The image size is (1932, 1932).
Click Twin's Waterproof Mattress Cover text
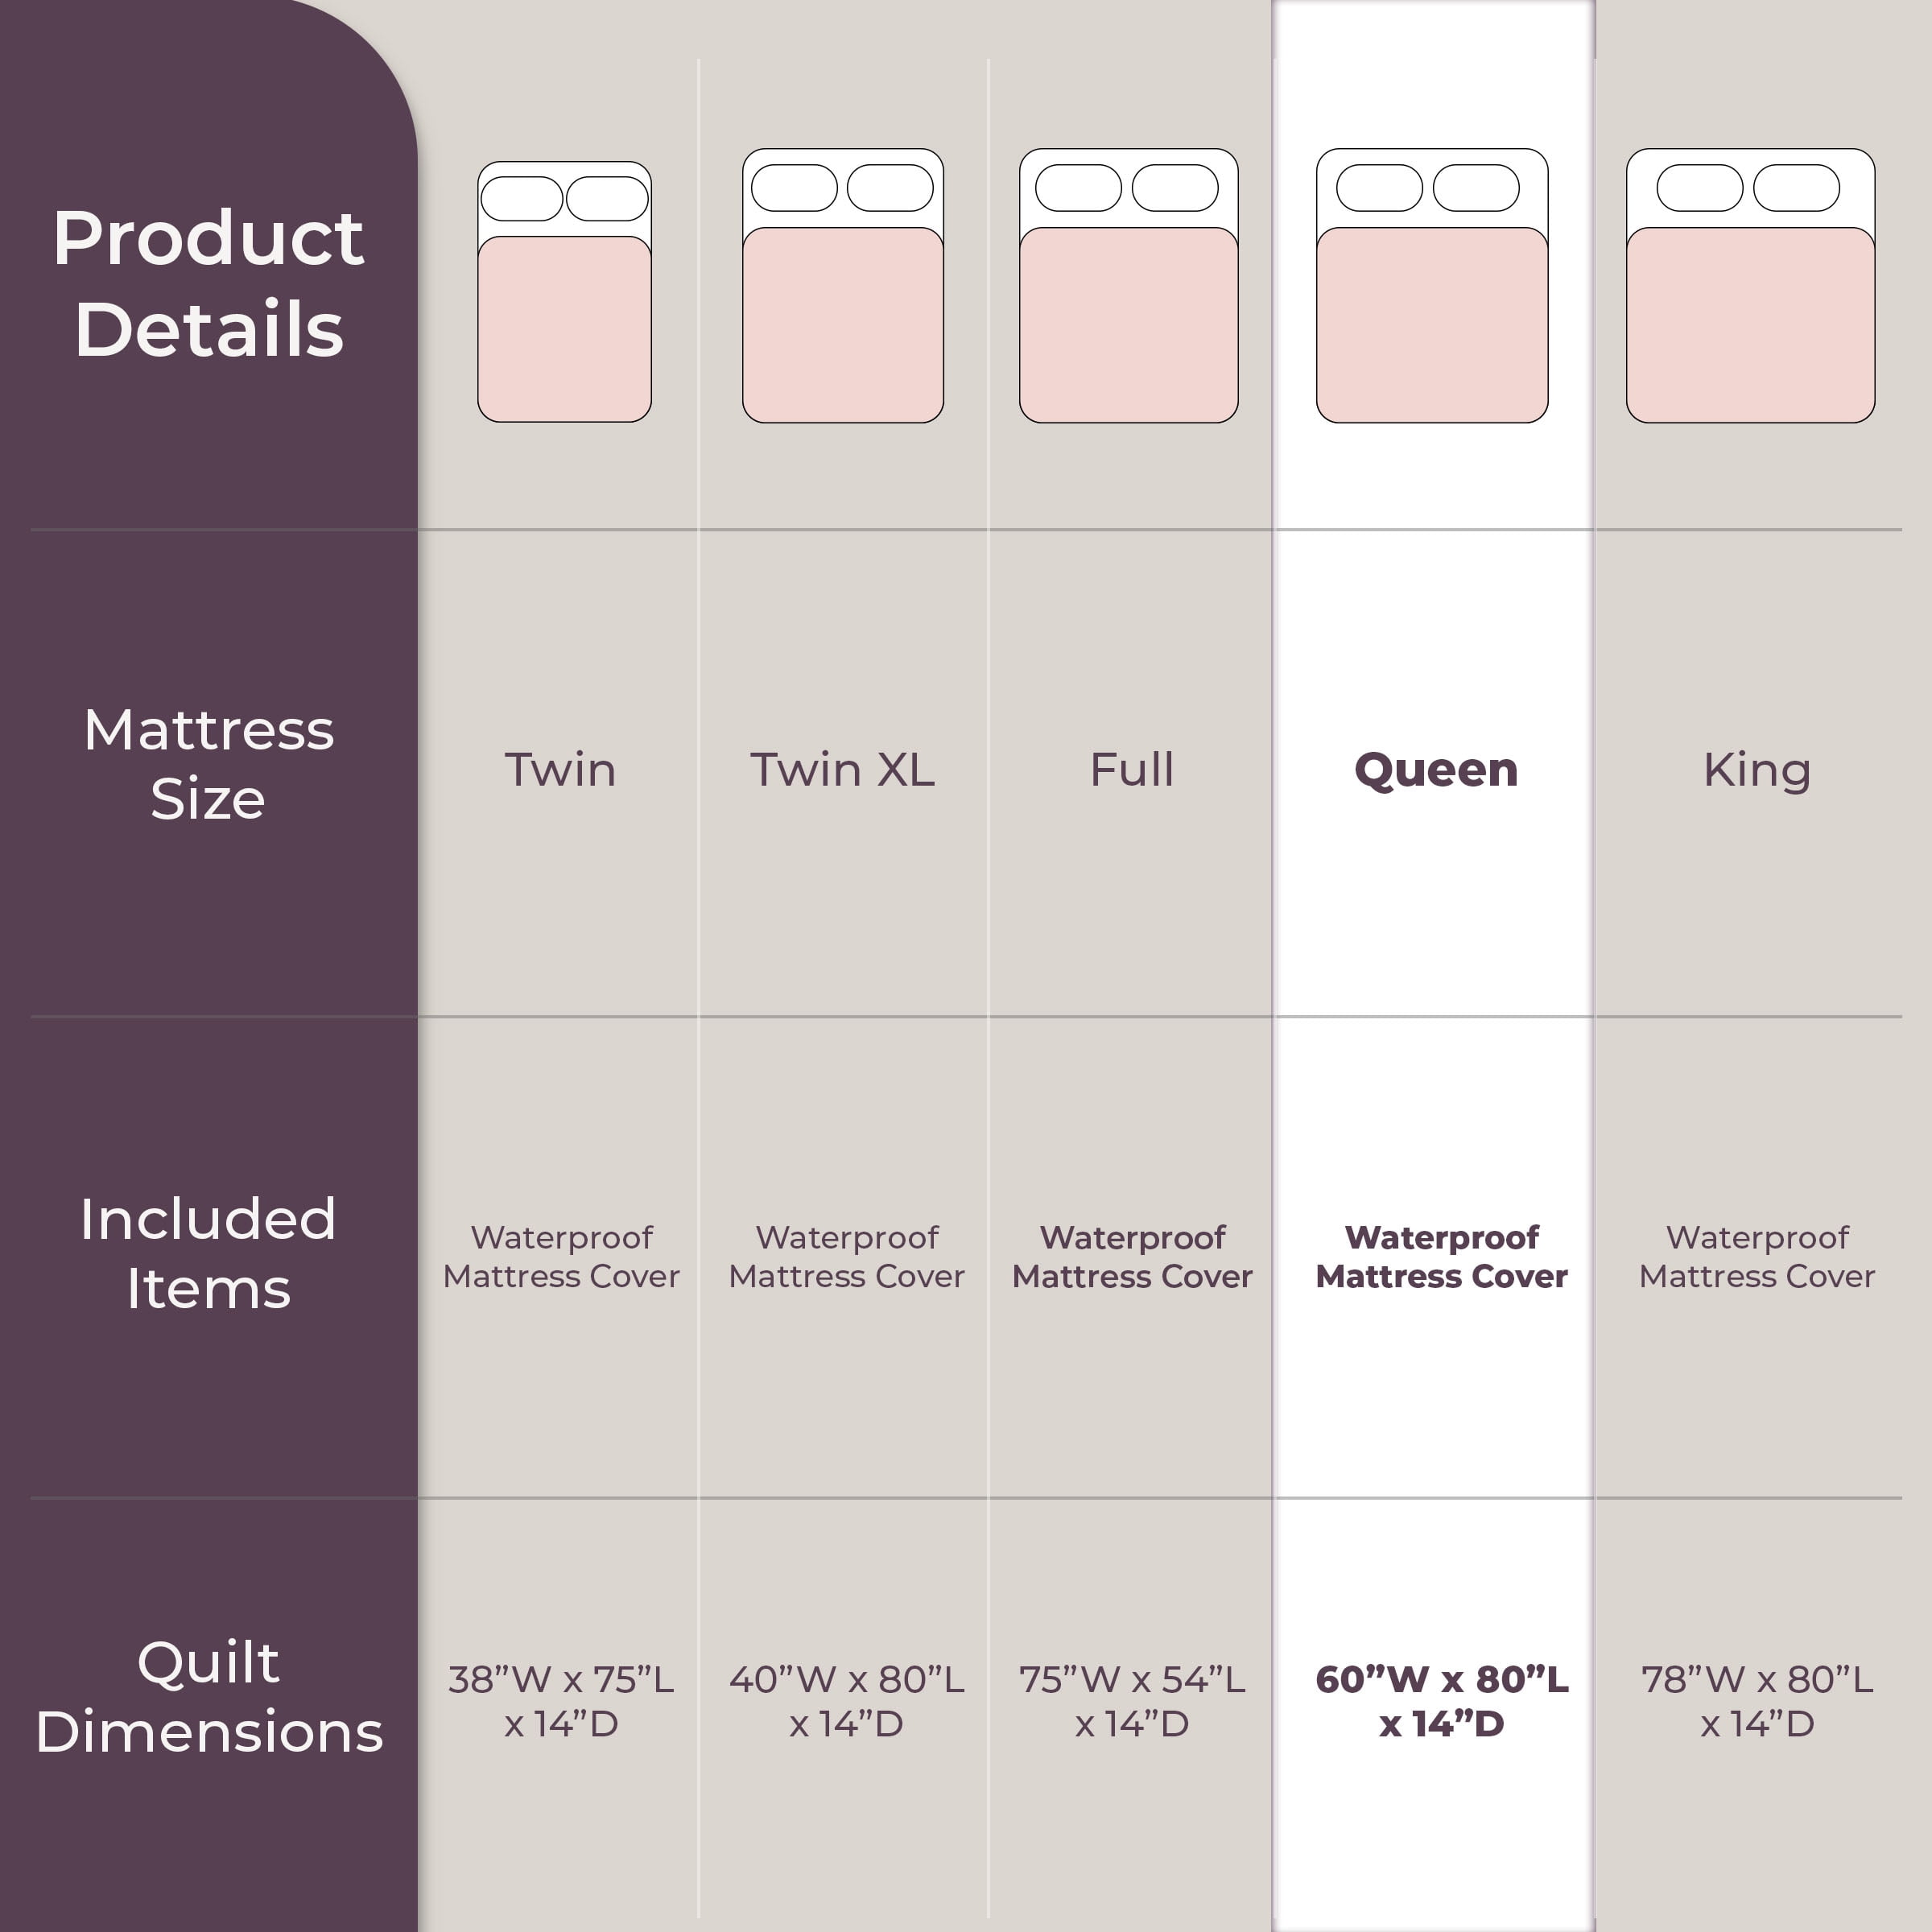[x=561, y=1257]
